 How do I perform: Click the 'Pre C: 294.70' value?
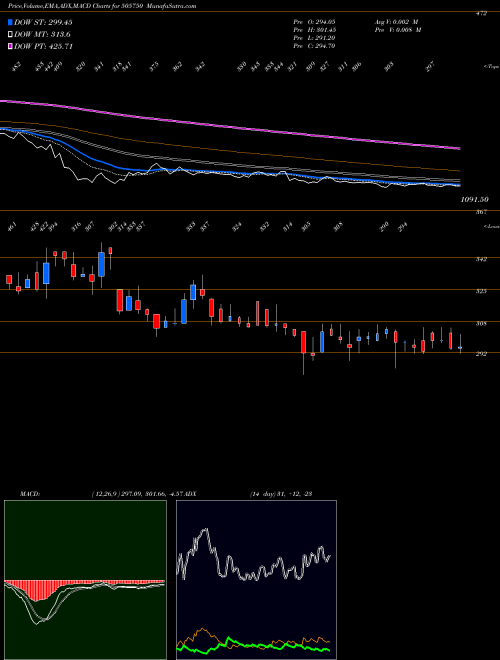click(x=314, y=46)
